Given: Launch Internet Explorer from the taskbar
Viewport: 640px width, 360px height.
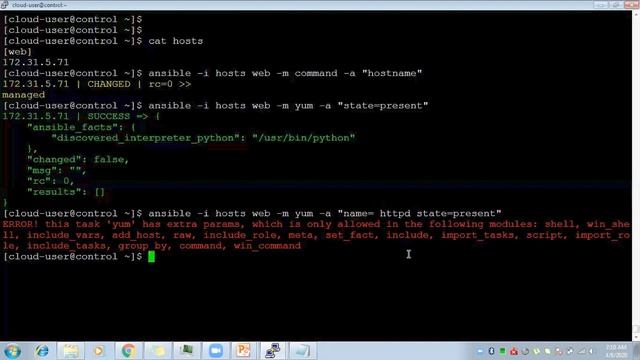Looking at the screenshot, I should pos(42,351).
